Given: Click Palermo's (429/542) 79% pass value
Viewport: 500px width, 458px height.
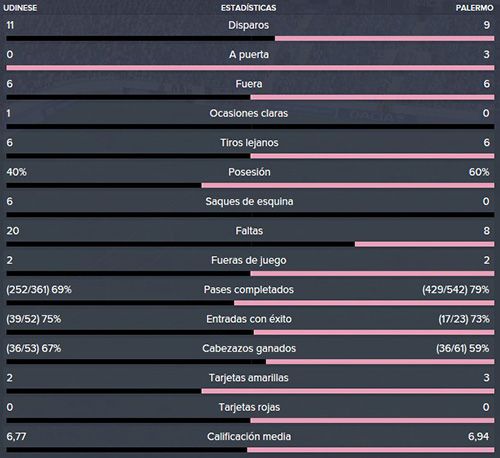Looking at the screenshot, I should (x=456, y=290).
